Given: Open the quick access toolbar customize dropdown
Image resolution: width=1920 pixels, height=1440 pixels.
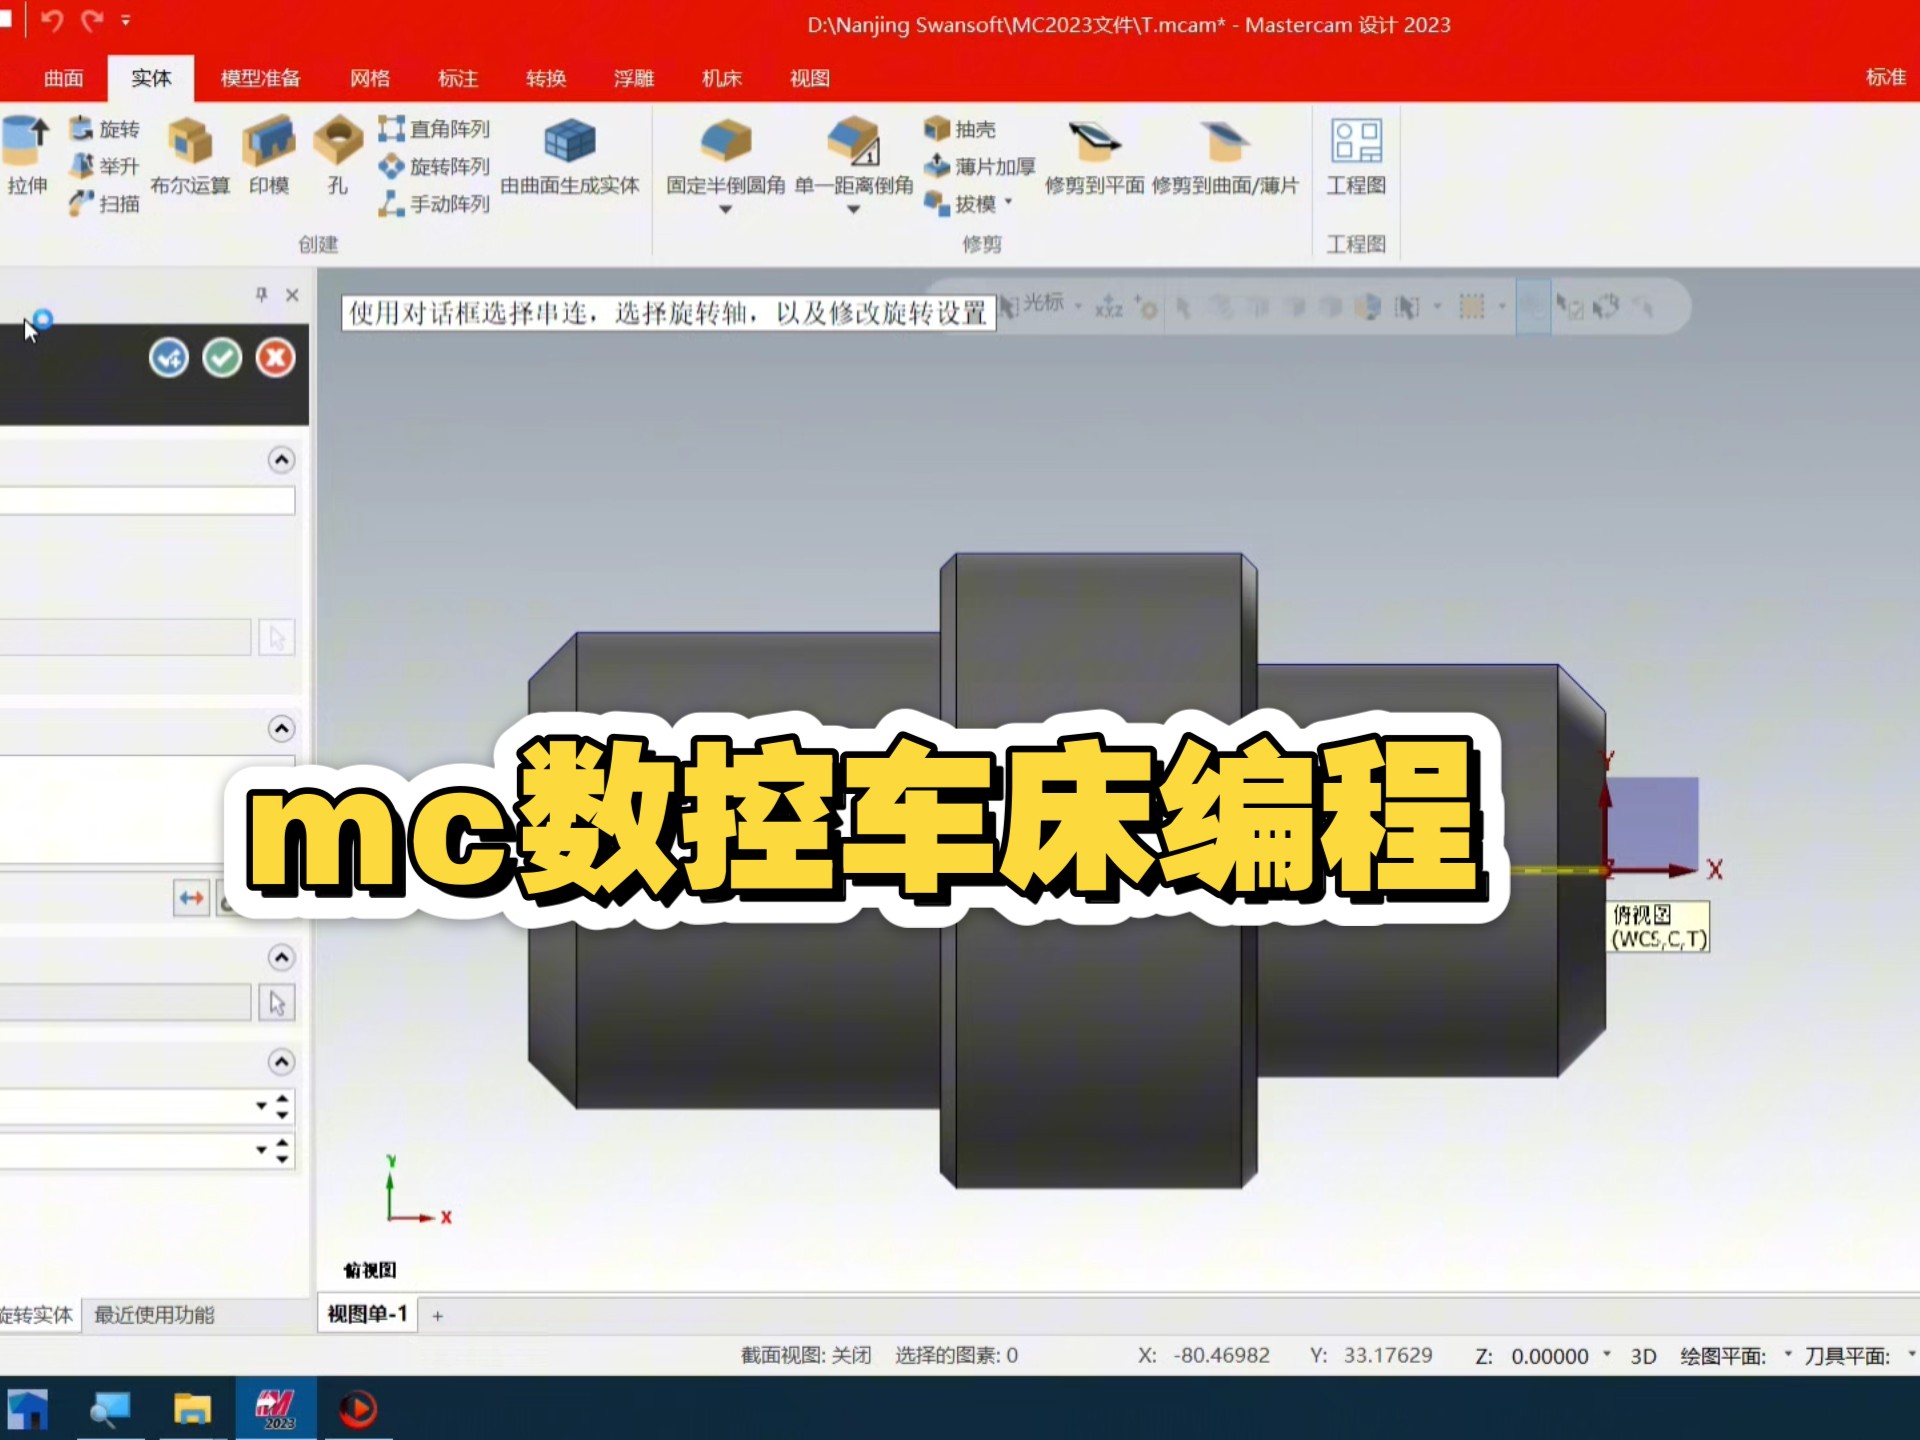Looking at the screenshot, I should (x=126, y=20).
